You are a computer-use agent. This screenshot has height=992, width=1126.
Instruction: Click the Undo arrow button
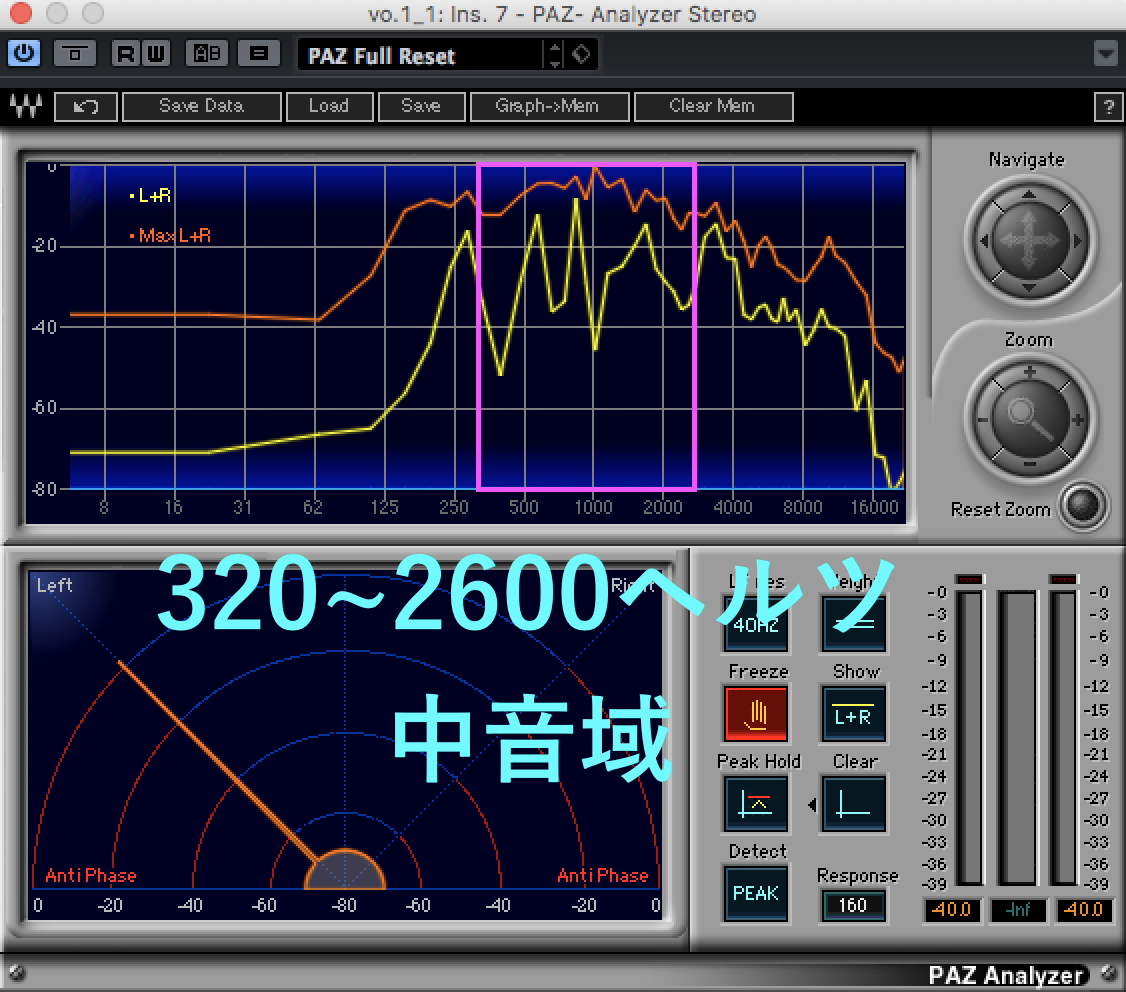pos(85,107)
